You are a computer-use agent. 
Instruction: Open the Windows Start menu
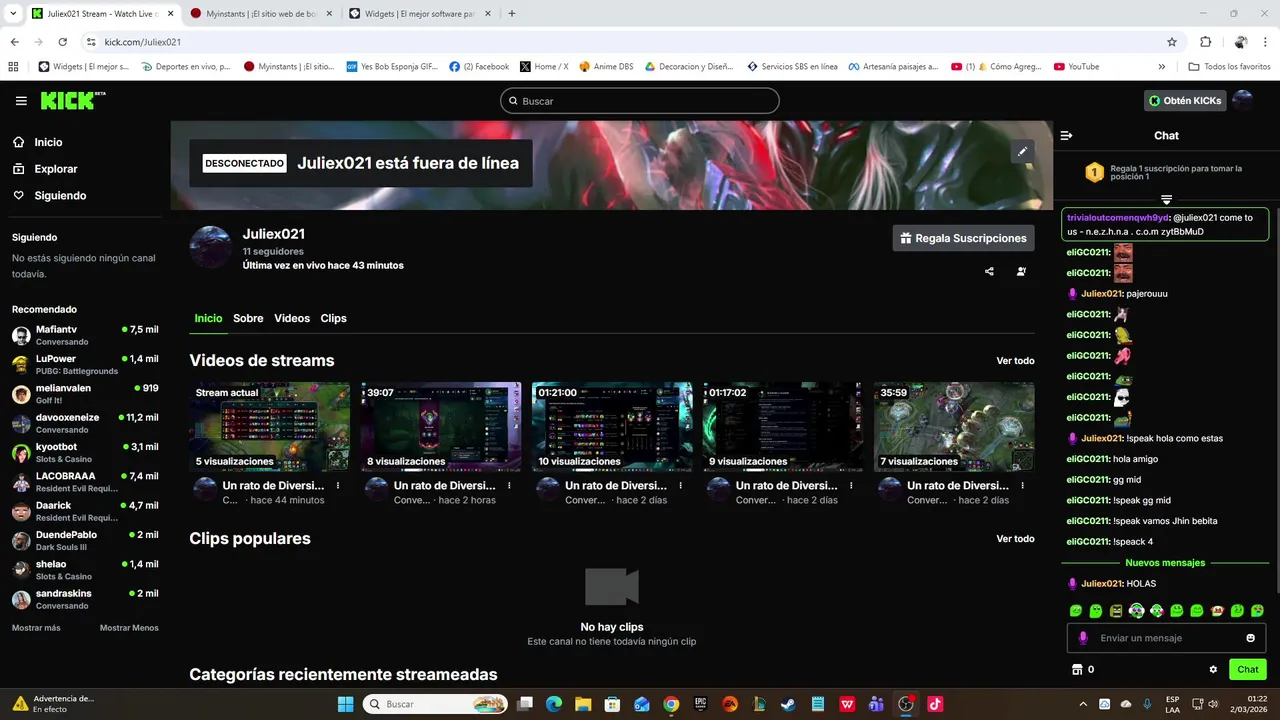pos(345,704)
